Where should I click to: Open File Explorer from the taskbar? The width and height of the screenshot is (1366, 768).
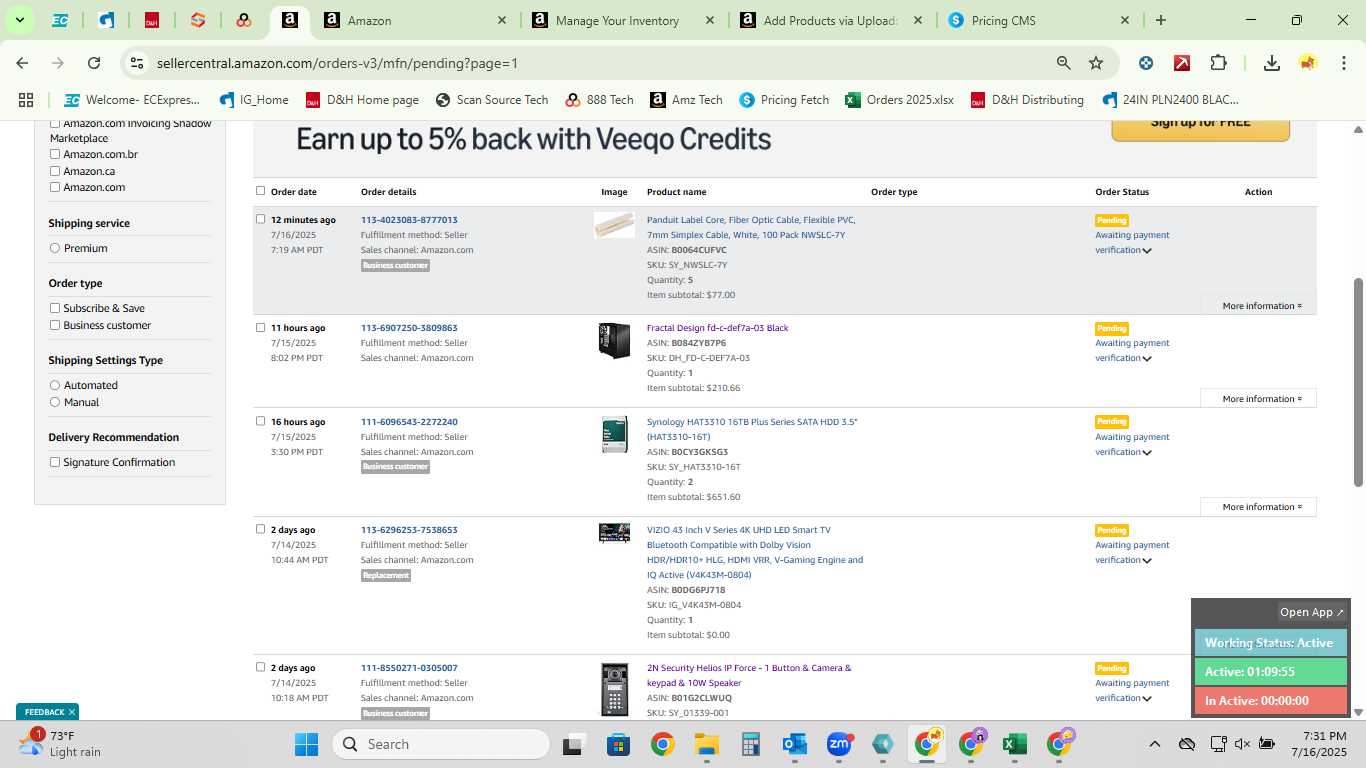[706, 744]
